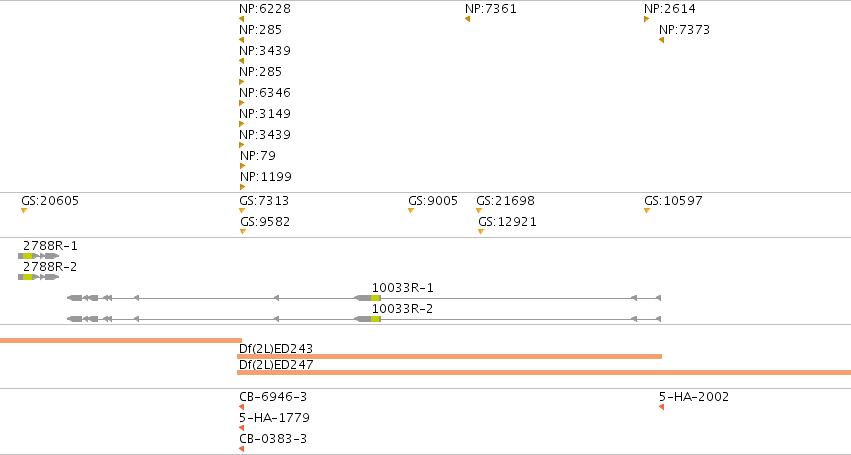The width and height of the screenshot is (851, 455).
Task: Click the Df(2L)ED247 orange deficiency bar
Action: (x=544, y=372)
